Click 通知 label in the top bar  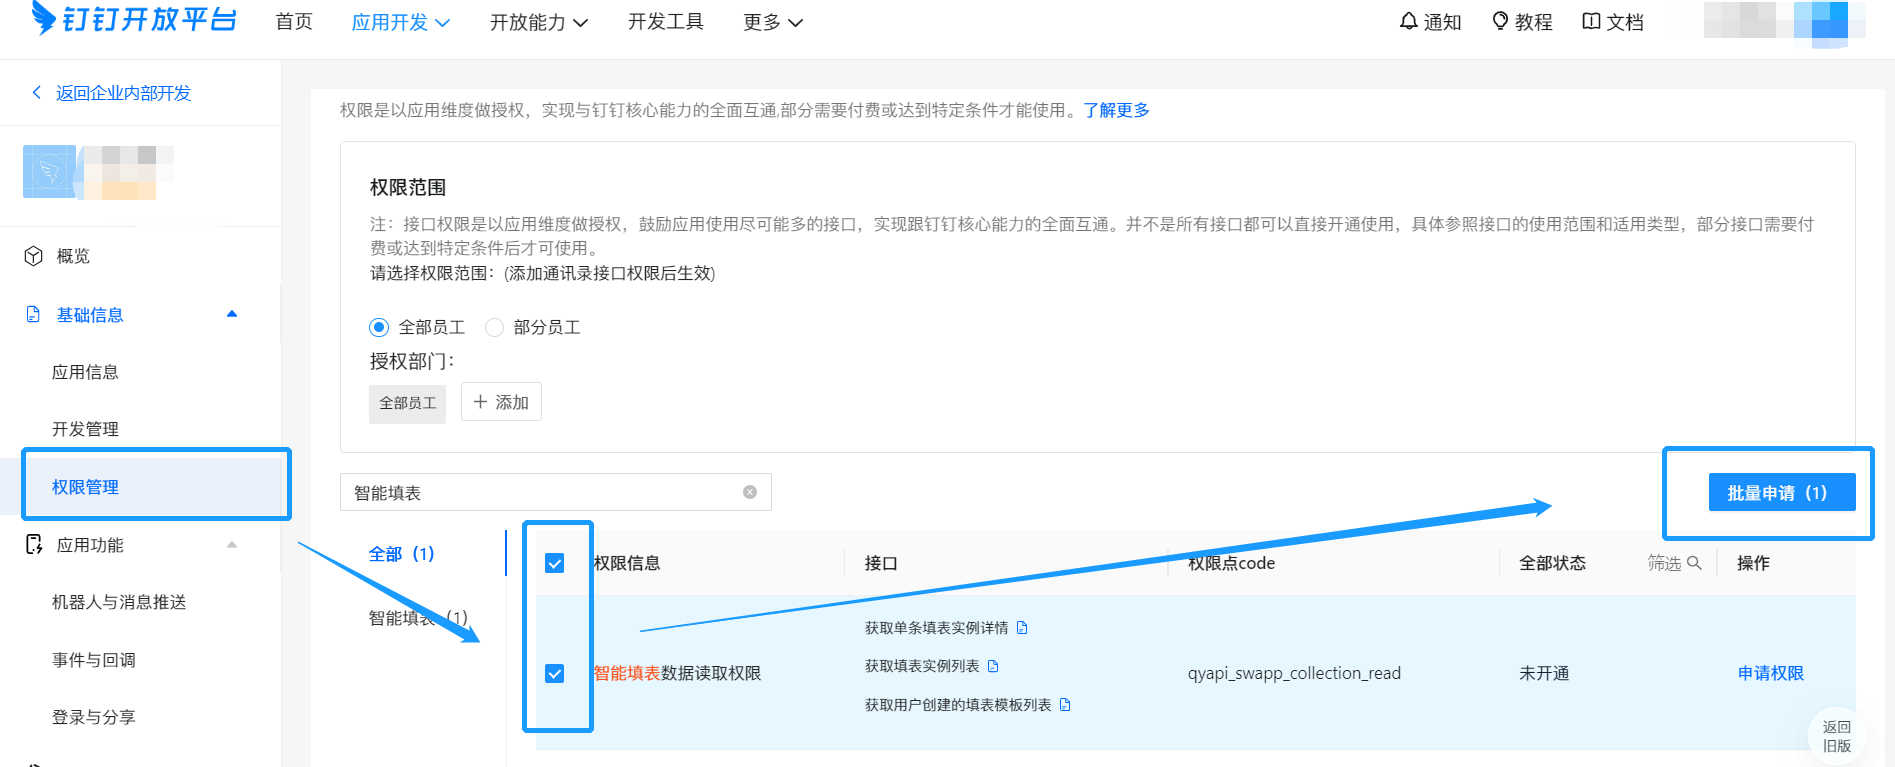(x=1442, y=22)
